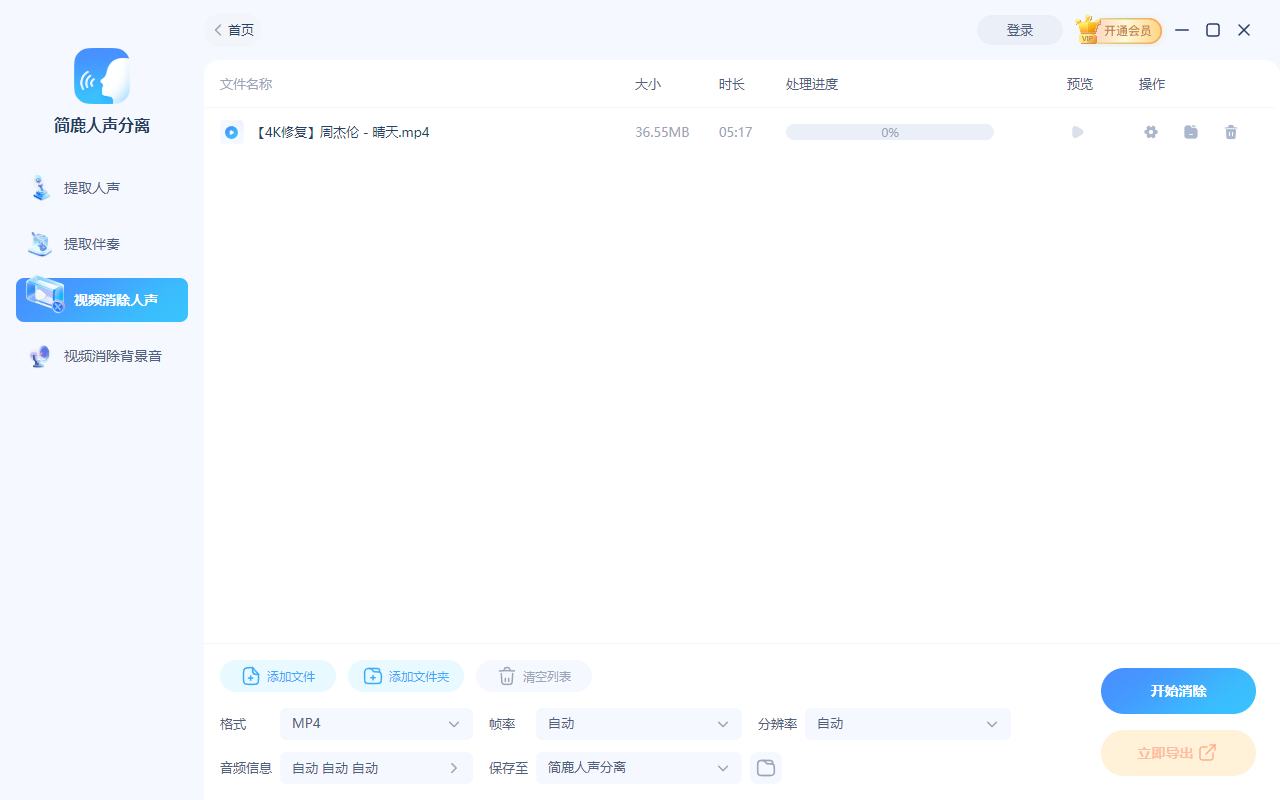
Task: Open the 开通会员 VIP crown
Action: tap(1118, 30)
